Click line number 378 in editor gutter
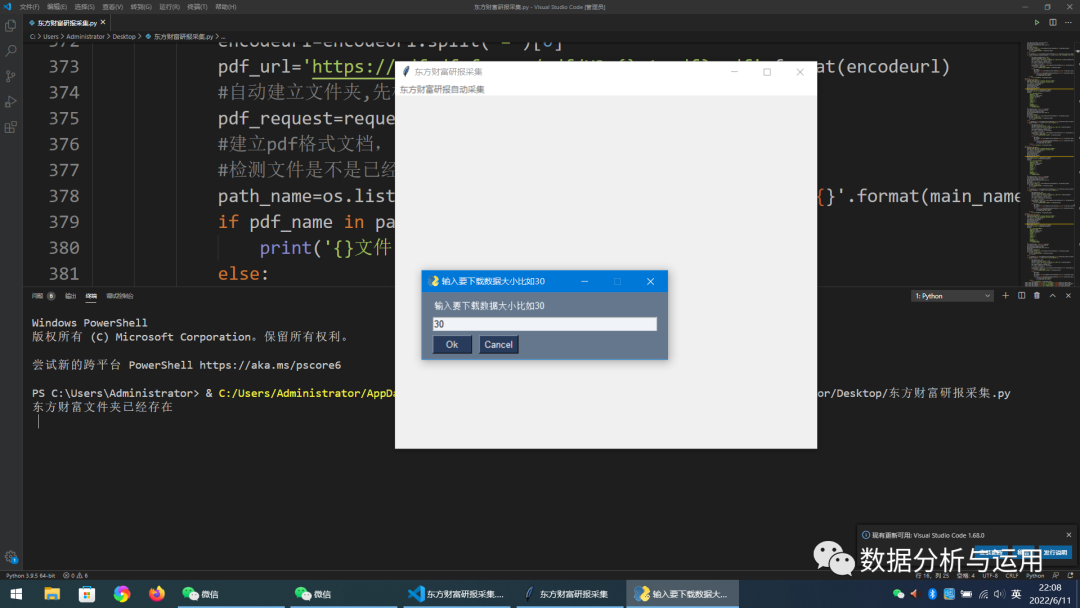1080x608 pixels. click(63, 196)
